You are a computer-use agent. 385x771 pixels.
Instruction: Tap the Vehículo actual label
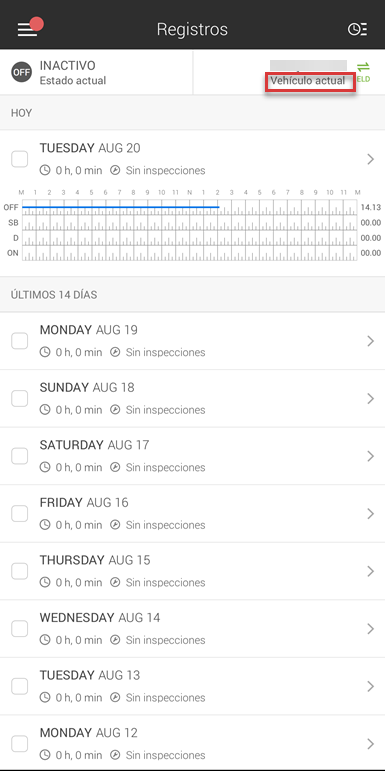click(x=308, y=81)
